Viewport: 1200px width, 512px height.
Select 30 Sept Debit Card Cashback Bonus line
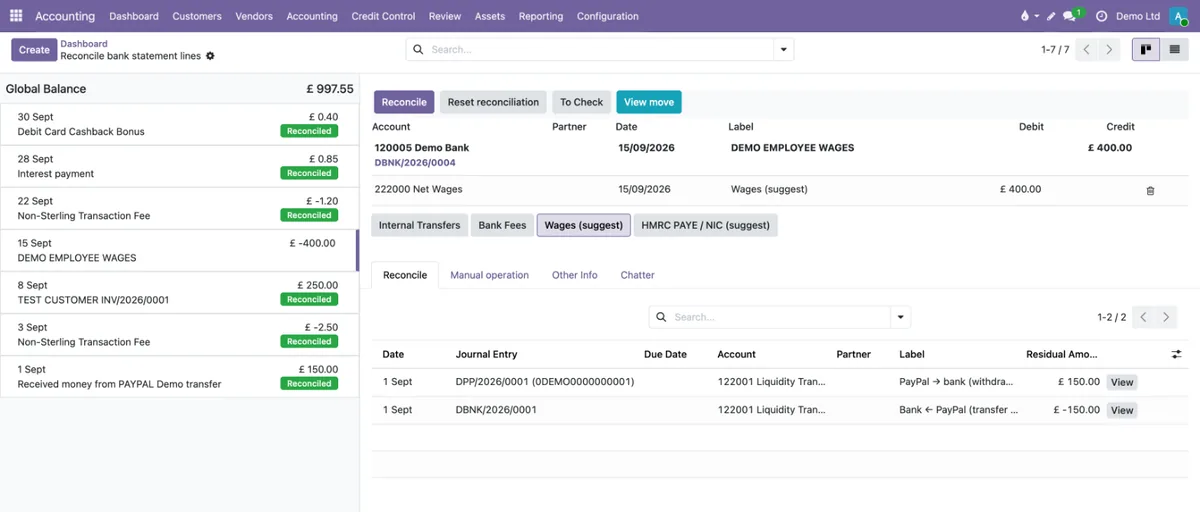click(x=179, y=124)
